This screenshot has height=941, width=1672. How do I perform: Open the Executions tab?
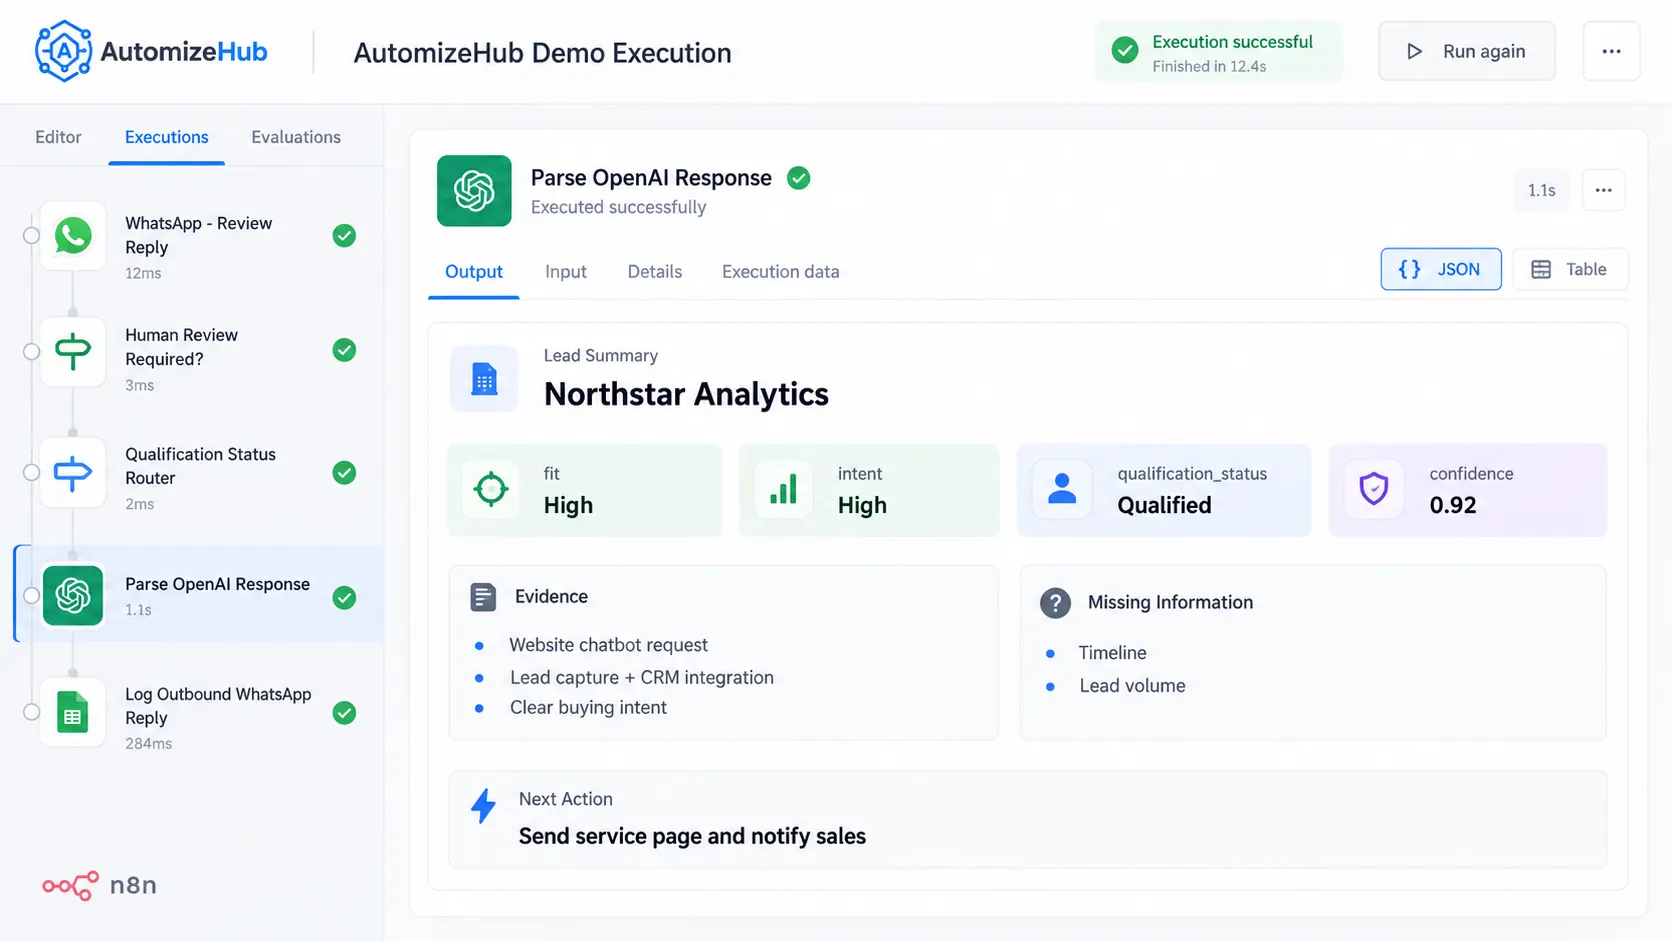click(x=167, y=137)
